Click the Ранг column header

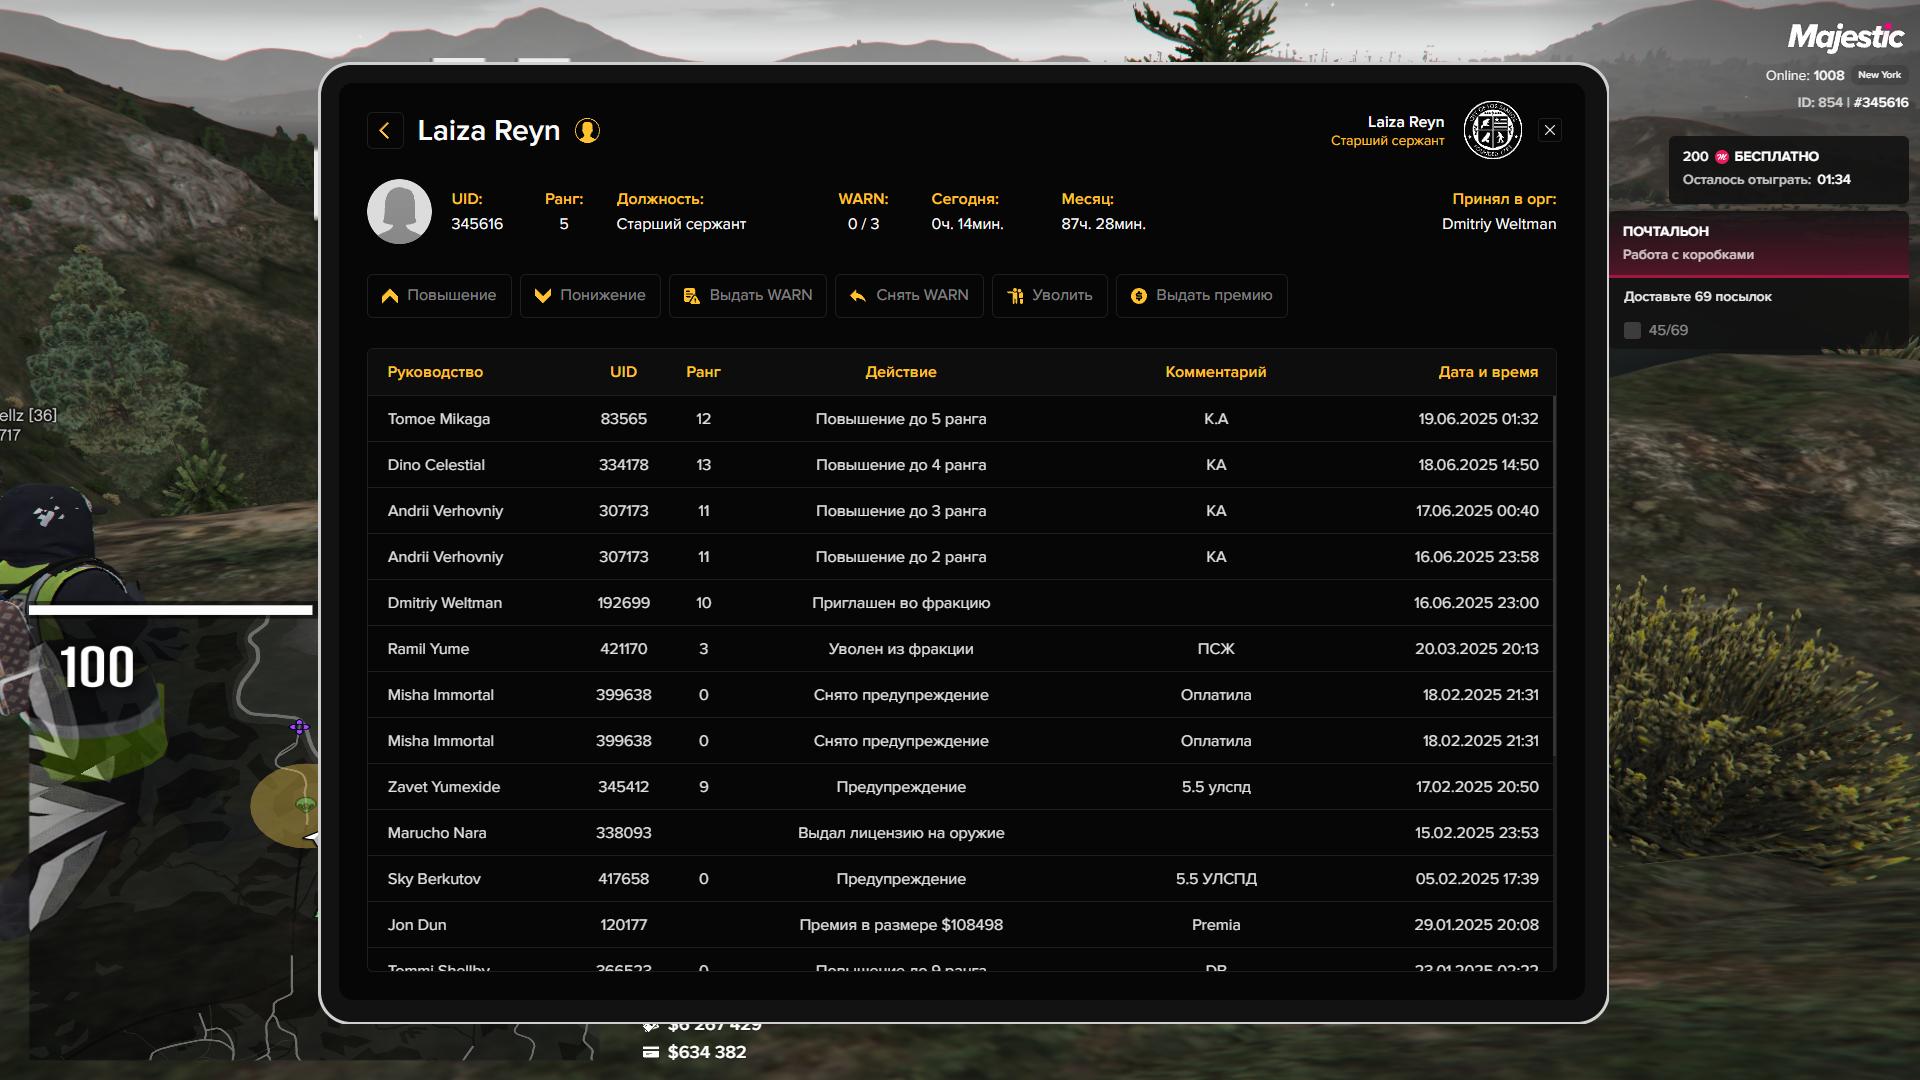(703, 372)
